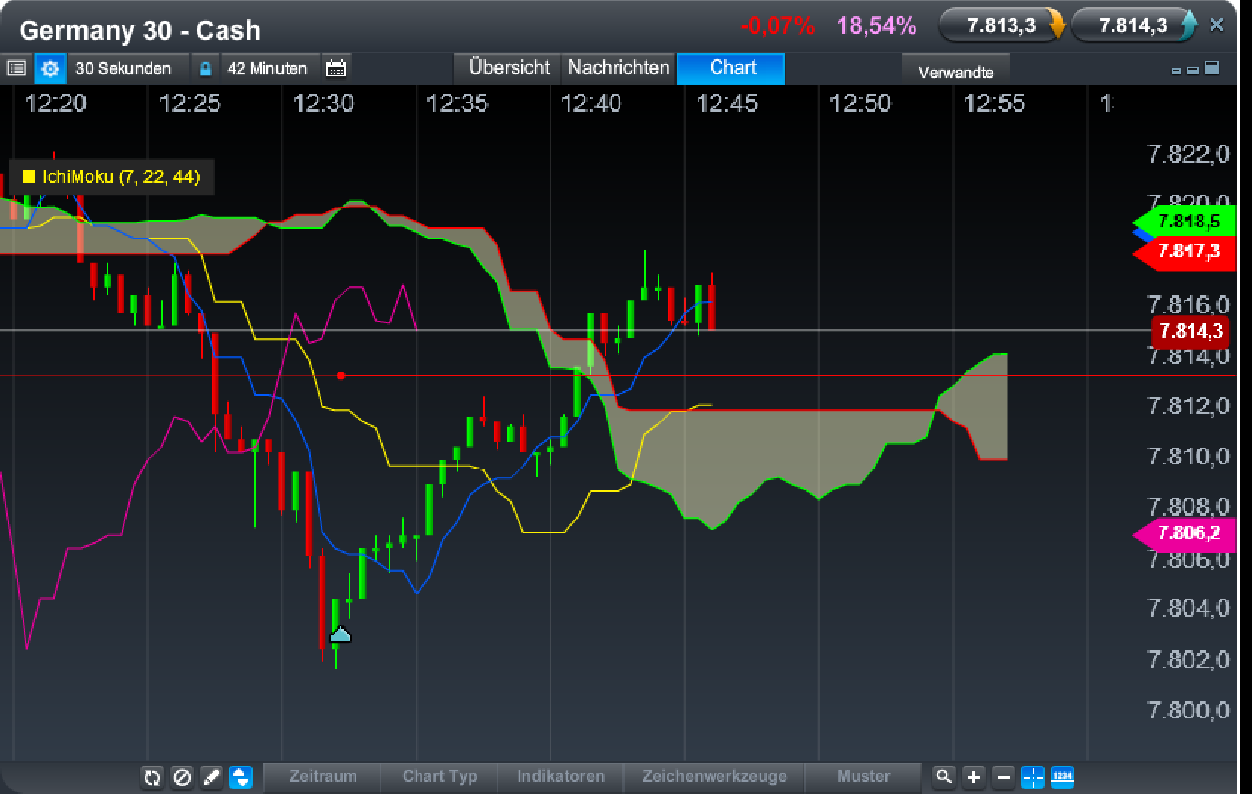The width and height of the screenshot is (1252, 794).
Task: Open the 30 Sekunden interval selector
Action: [123, 68]
